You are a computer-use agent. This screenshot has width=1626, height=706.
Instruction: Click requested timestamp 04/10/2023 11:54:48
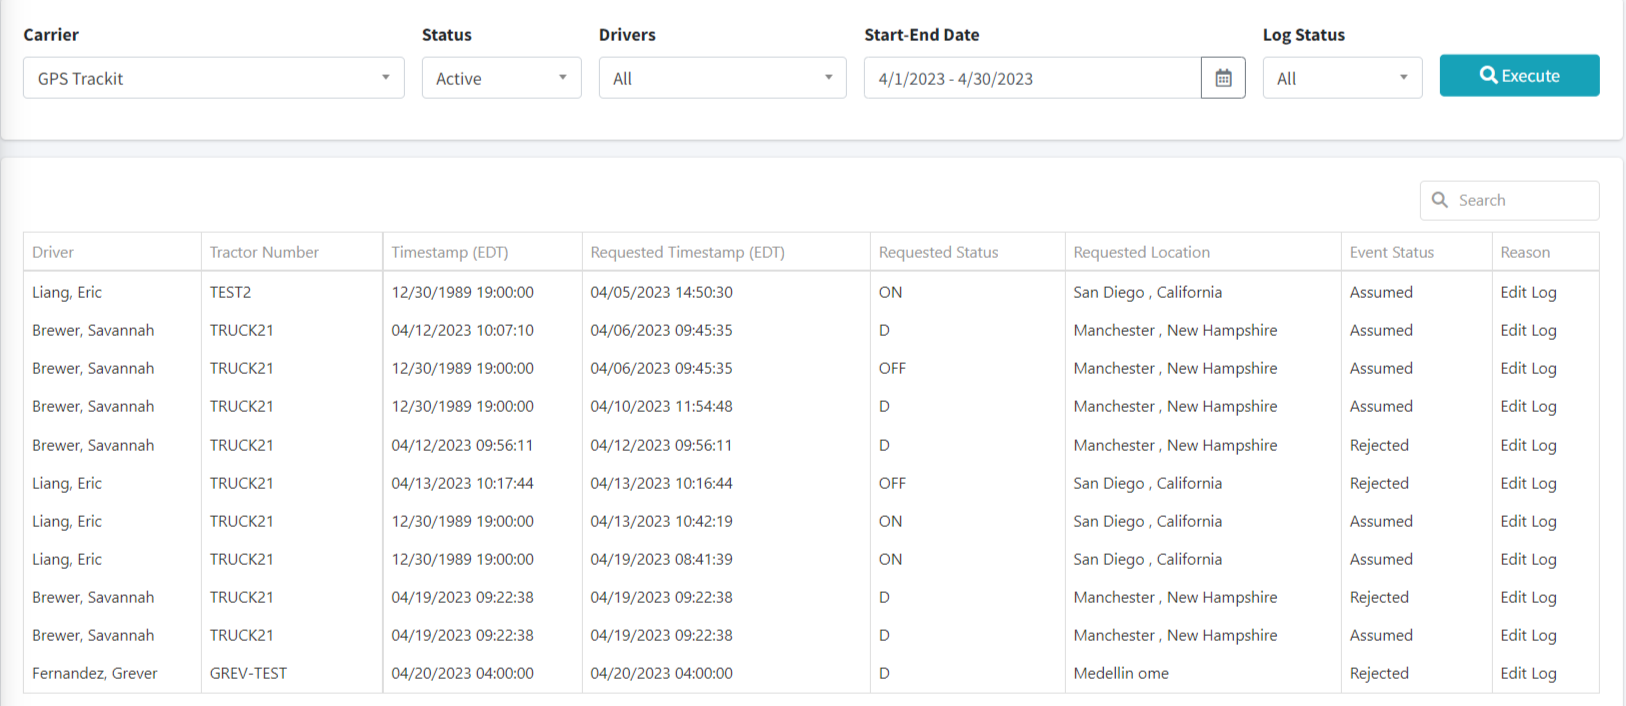tap(661, 406)
